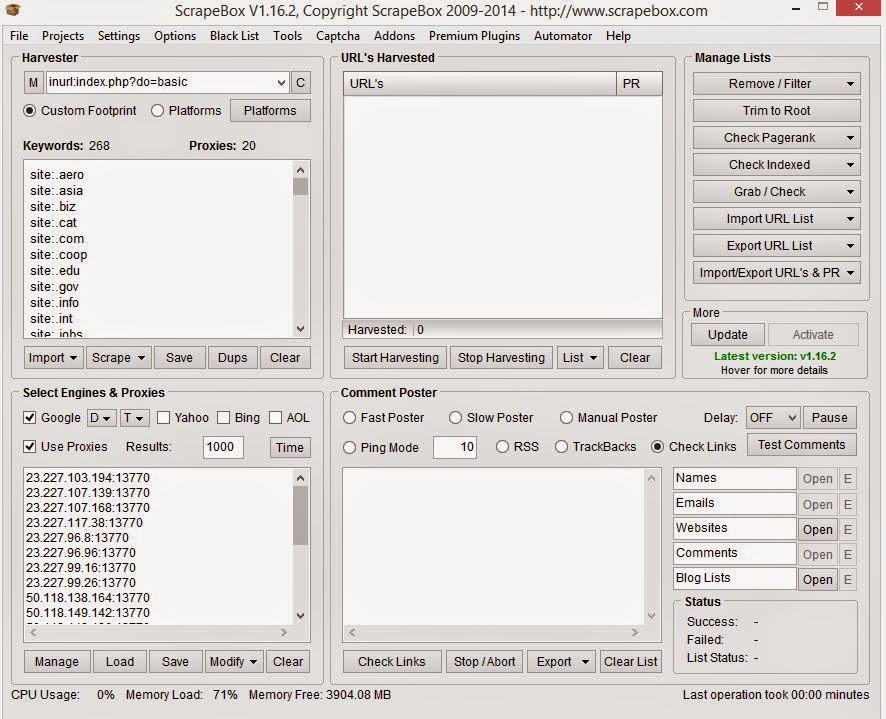Click the E edit button beside Websites
The width and height of the screenshot is (886, 719).
click(x=847, y=528)
